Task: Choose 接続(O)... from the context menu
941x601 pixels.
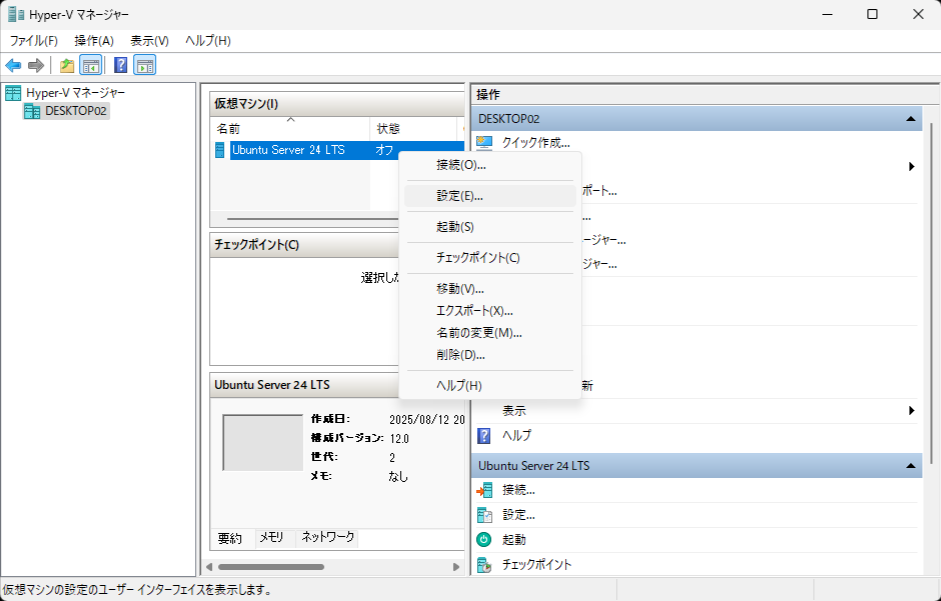Action: 490,165
